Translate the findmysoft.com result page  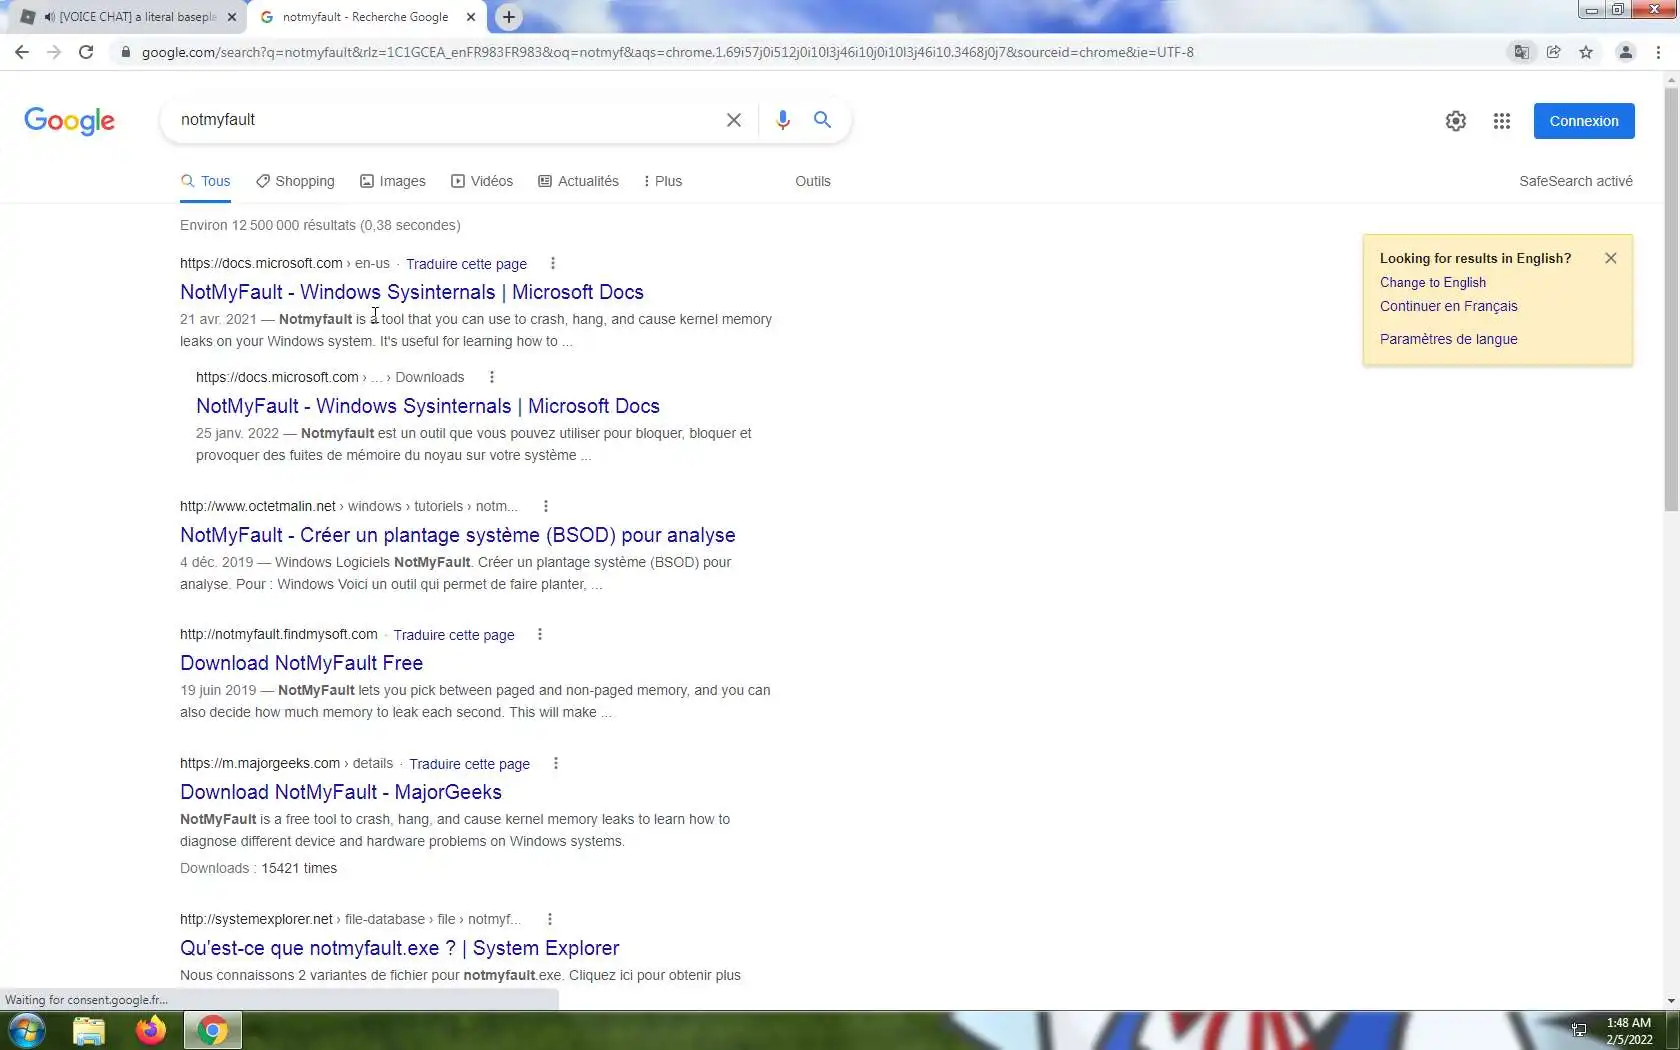[x=454, y=635]
